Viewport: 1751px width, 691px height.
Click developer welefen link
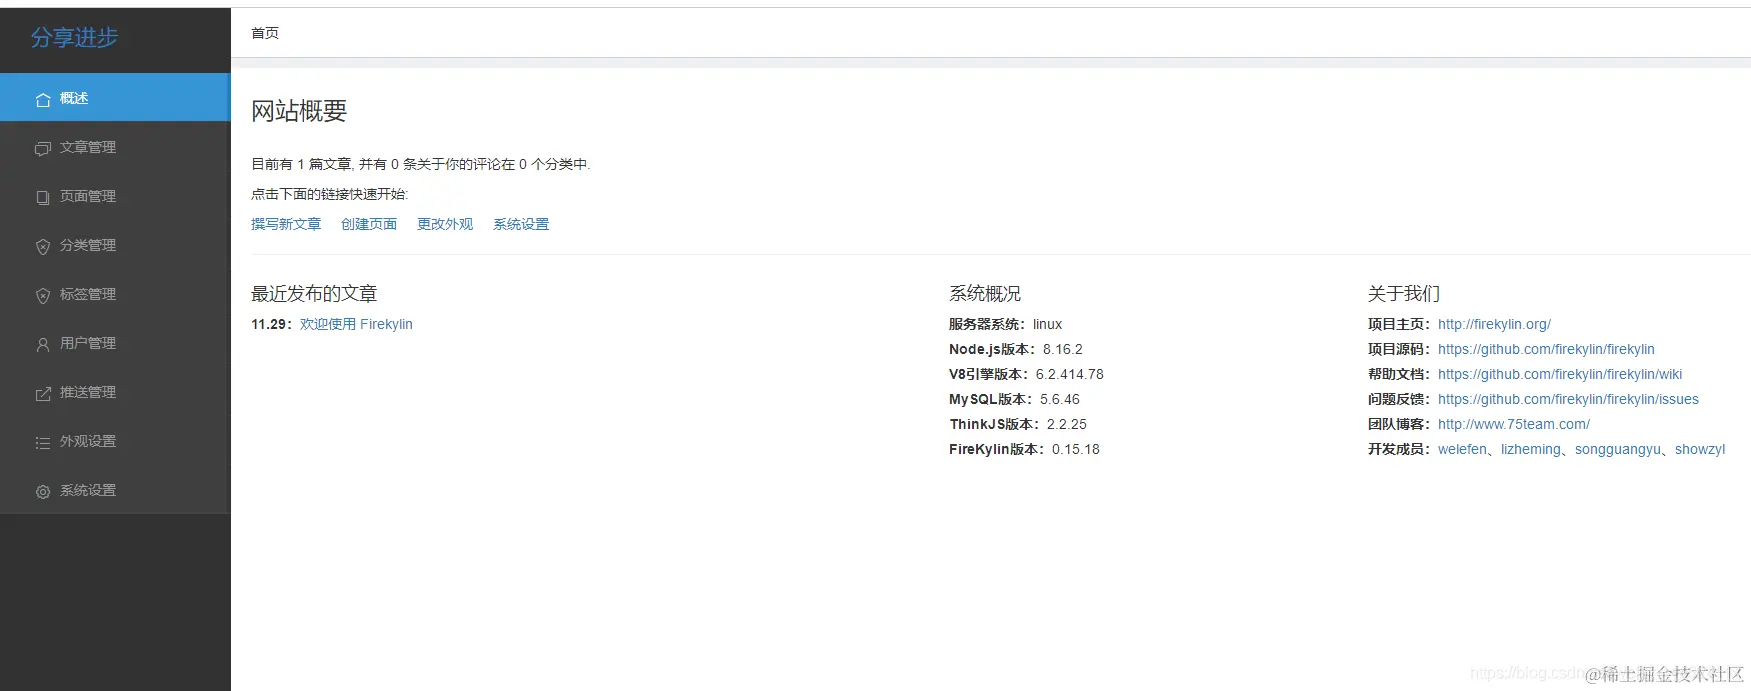pos(1462,449)
